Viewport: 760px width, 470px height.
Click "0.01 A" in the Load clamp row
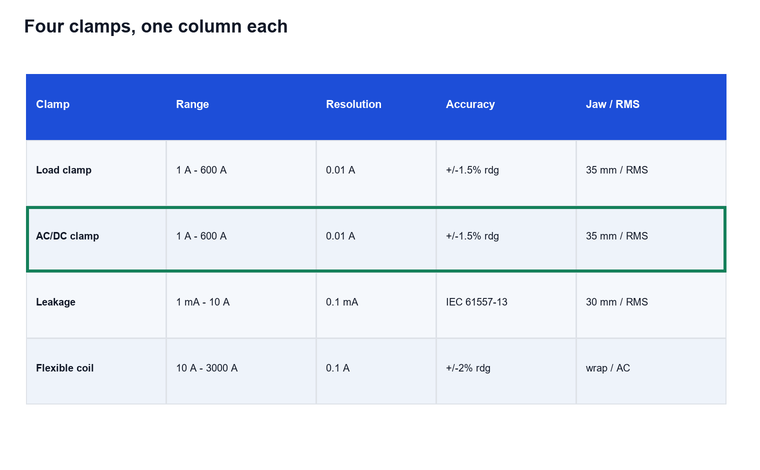pyautogui.click(x=340, y=170)
